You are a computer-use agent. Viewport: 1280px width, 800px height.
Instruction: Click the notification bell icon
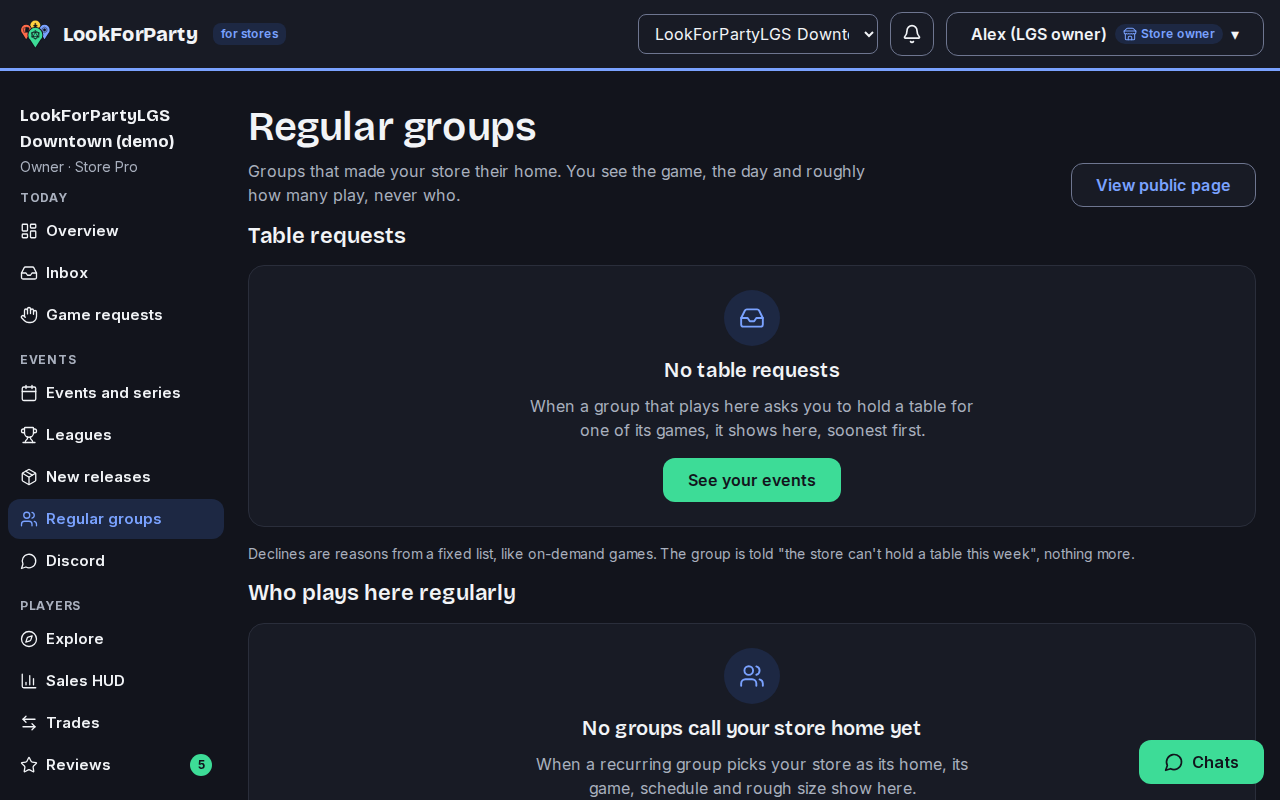(x=912, y=34)
